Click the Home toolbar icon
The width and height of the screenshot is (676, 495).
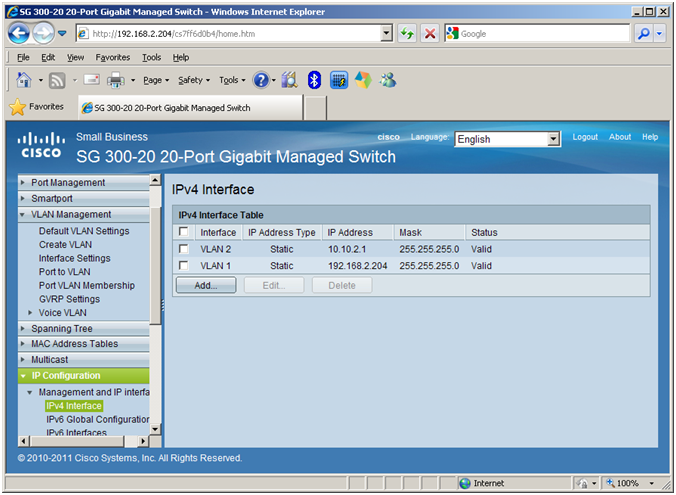(x=24, y=80)
